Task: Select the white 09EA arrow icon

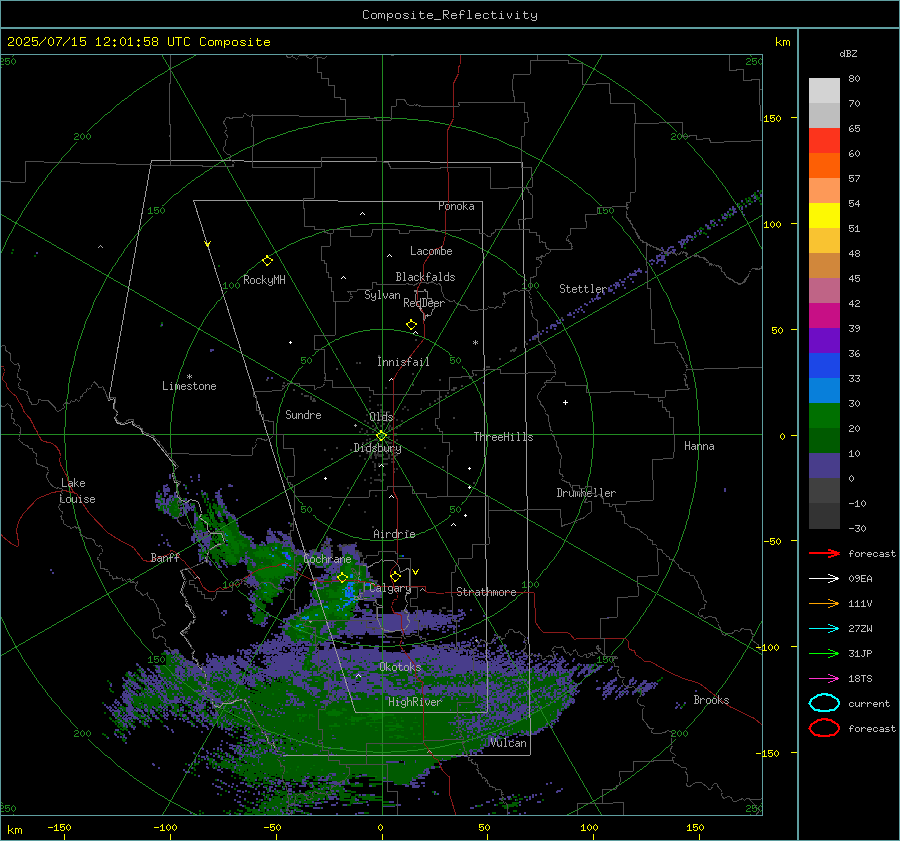Action: coord(824,579)
